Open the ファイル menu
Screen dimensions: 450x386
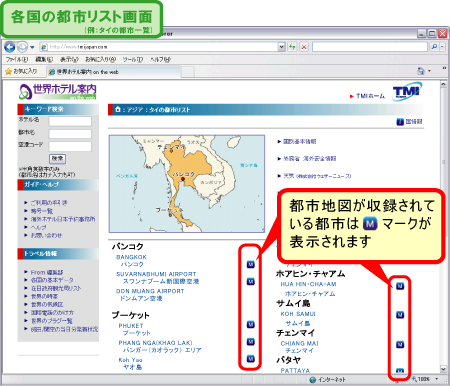[17, 60]
